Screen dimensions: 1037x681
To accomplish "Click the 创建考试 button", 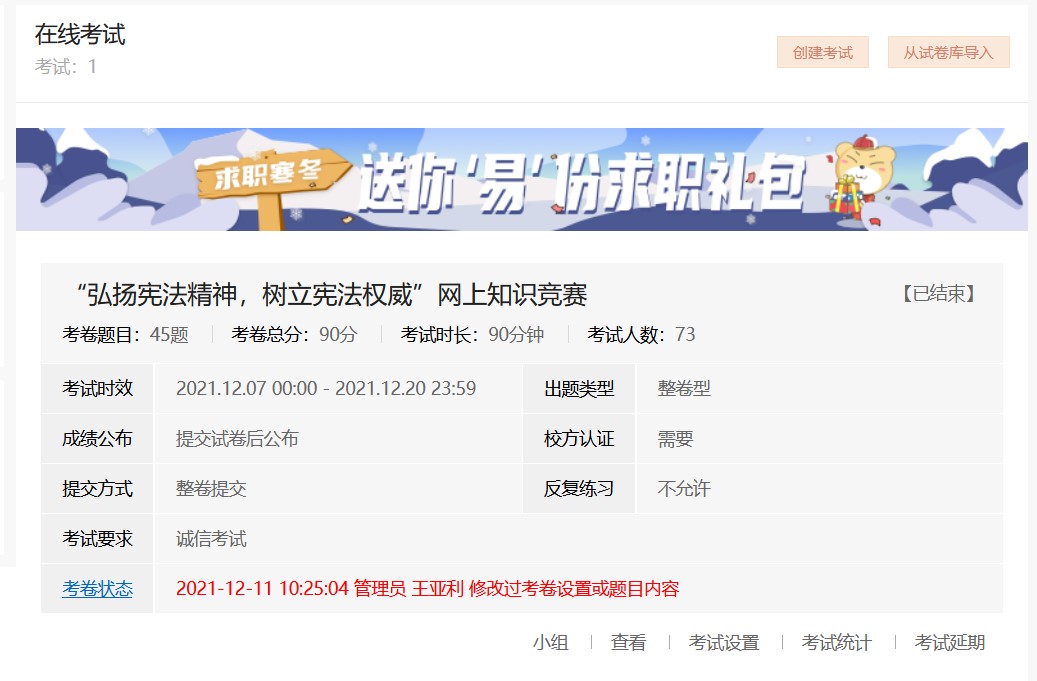I will (x=822, y=53).
